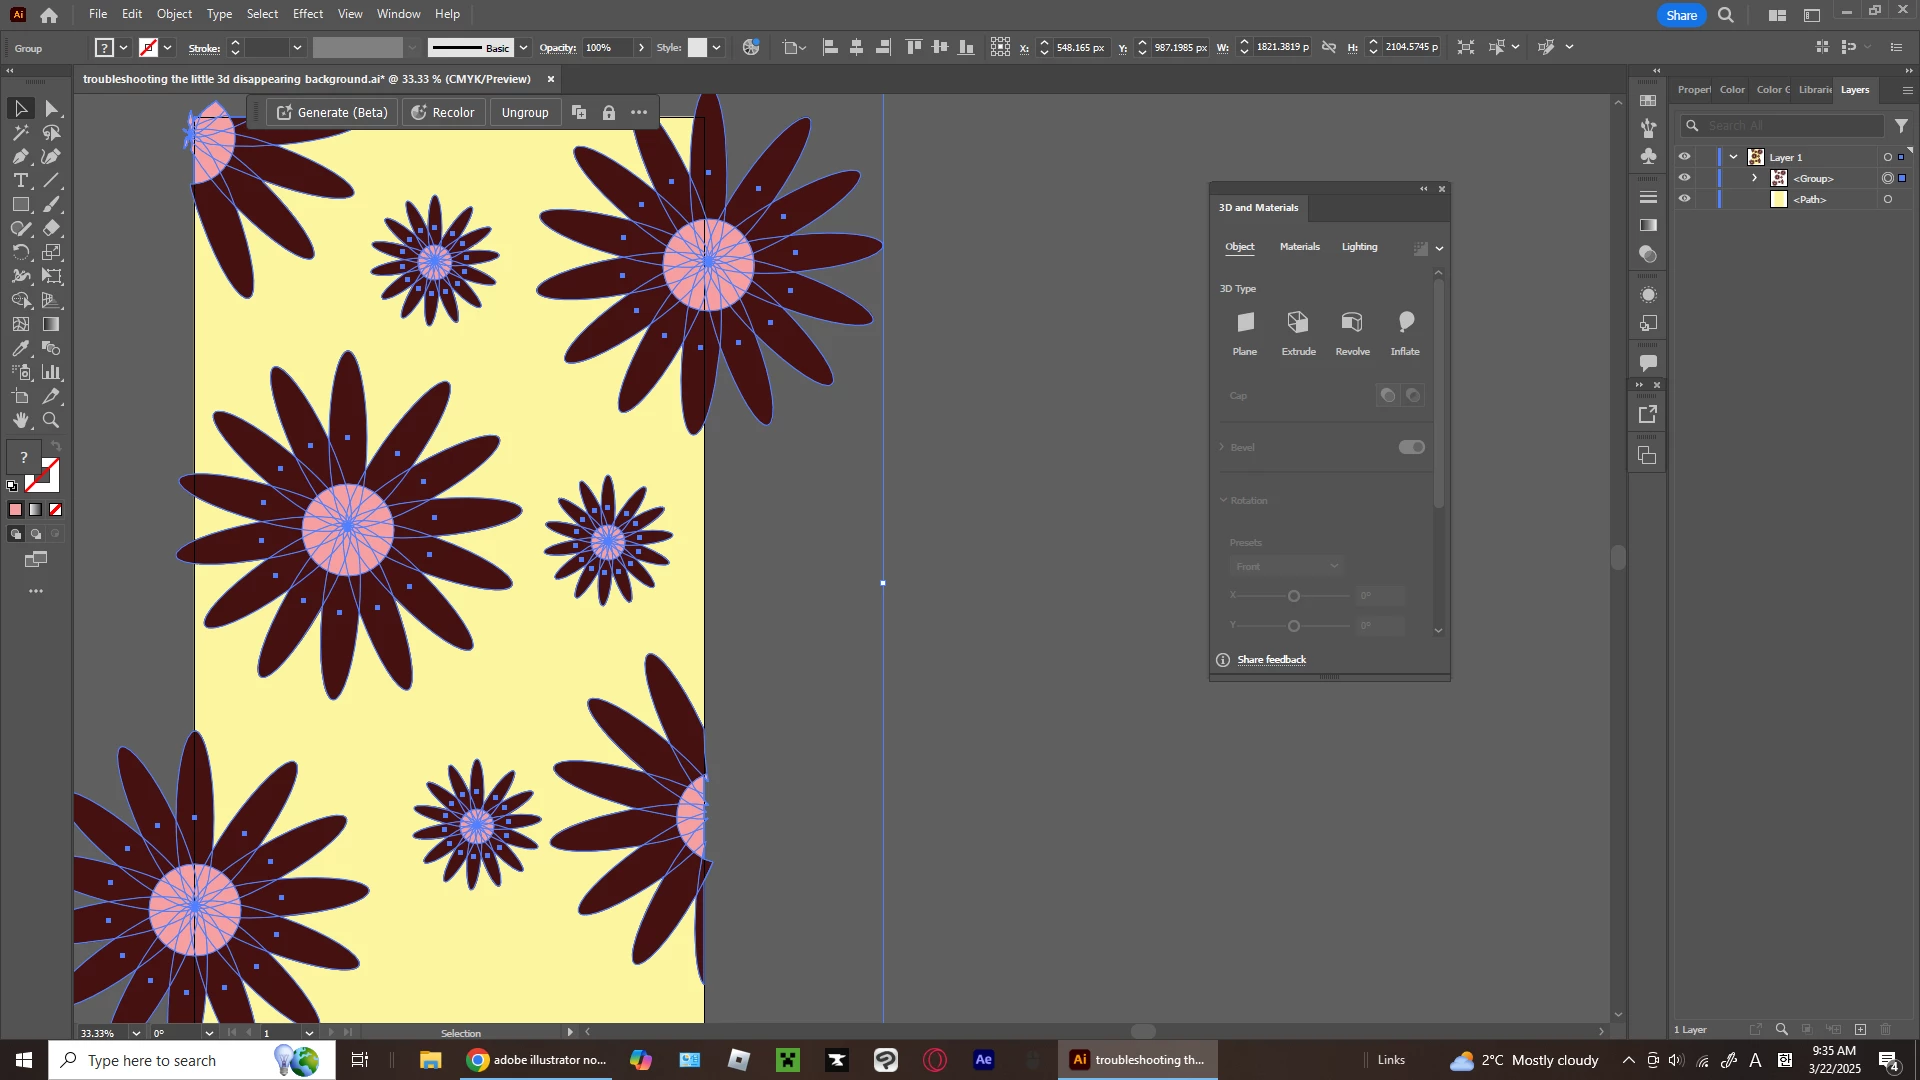Select the Eyedropper tool

[20, 349]
